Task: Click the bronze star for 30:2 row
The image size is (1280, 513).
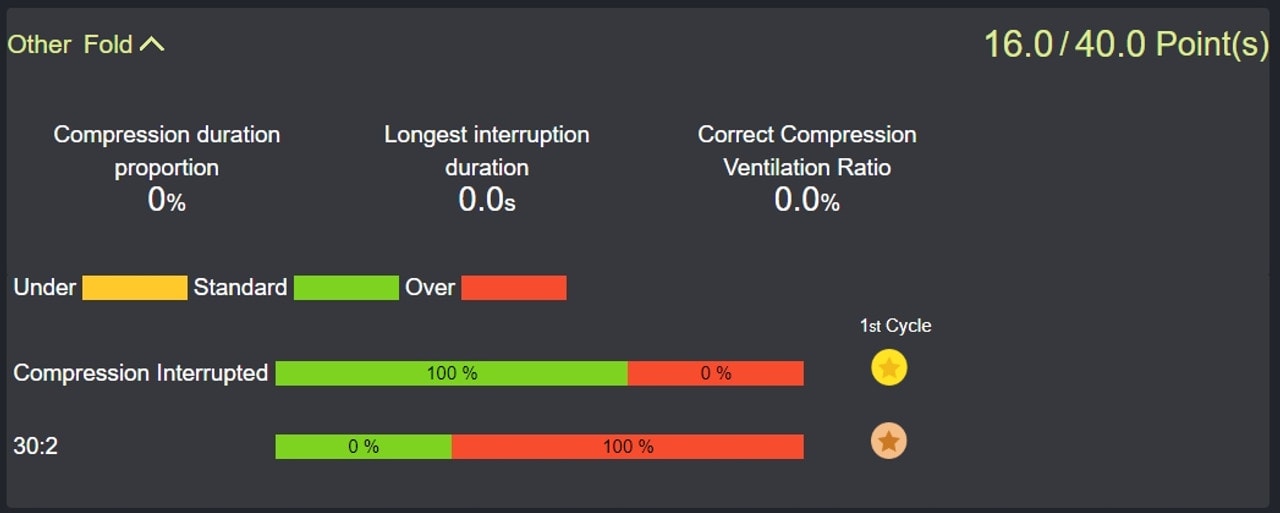Action: [889, 440]
